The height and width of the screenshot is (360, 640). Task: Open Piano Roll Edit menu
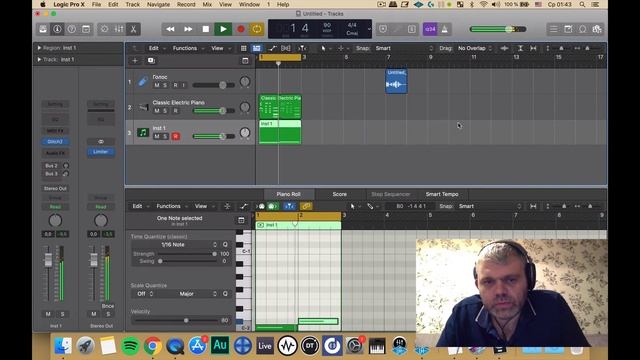(x=137, y=206)
